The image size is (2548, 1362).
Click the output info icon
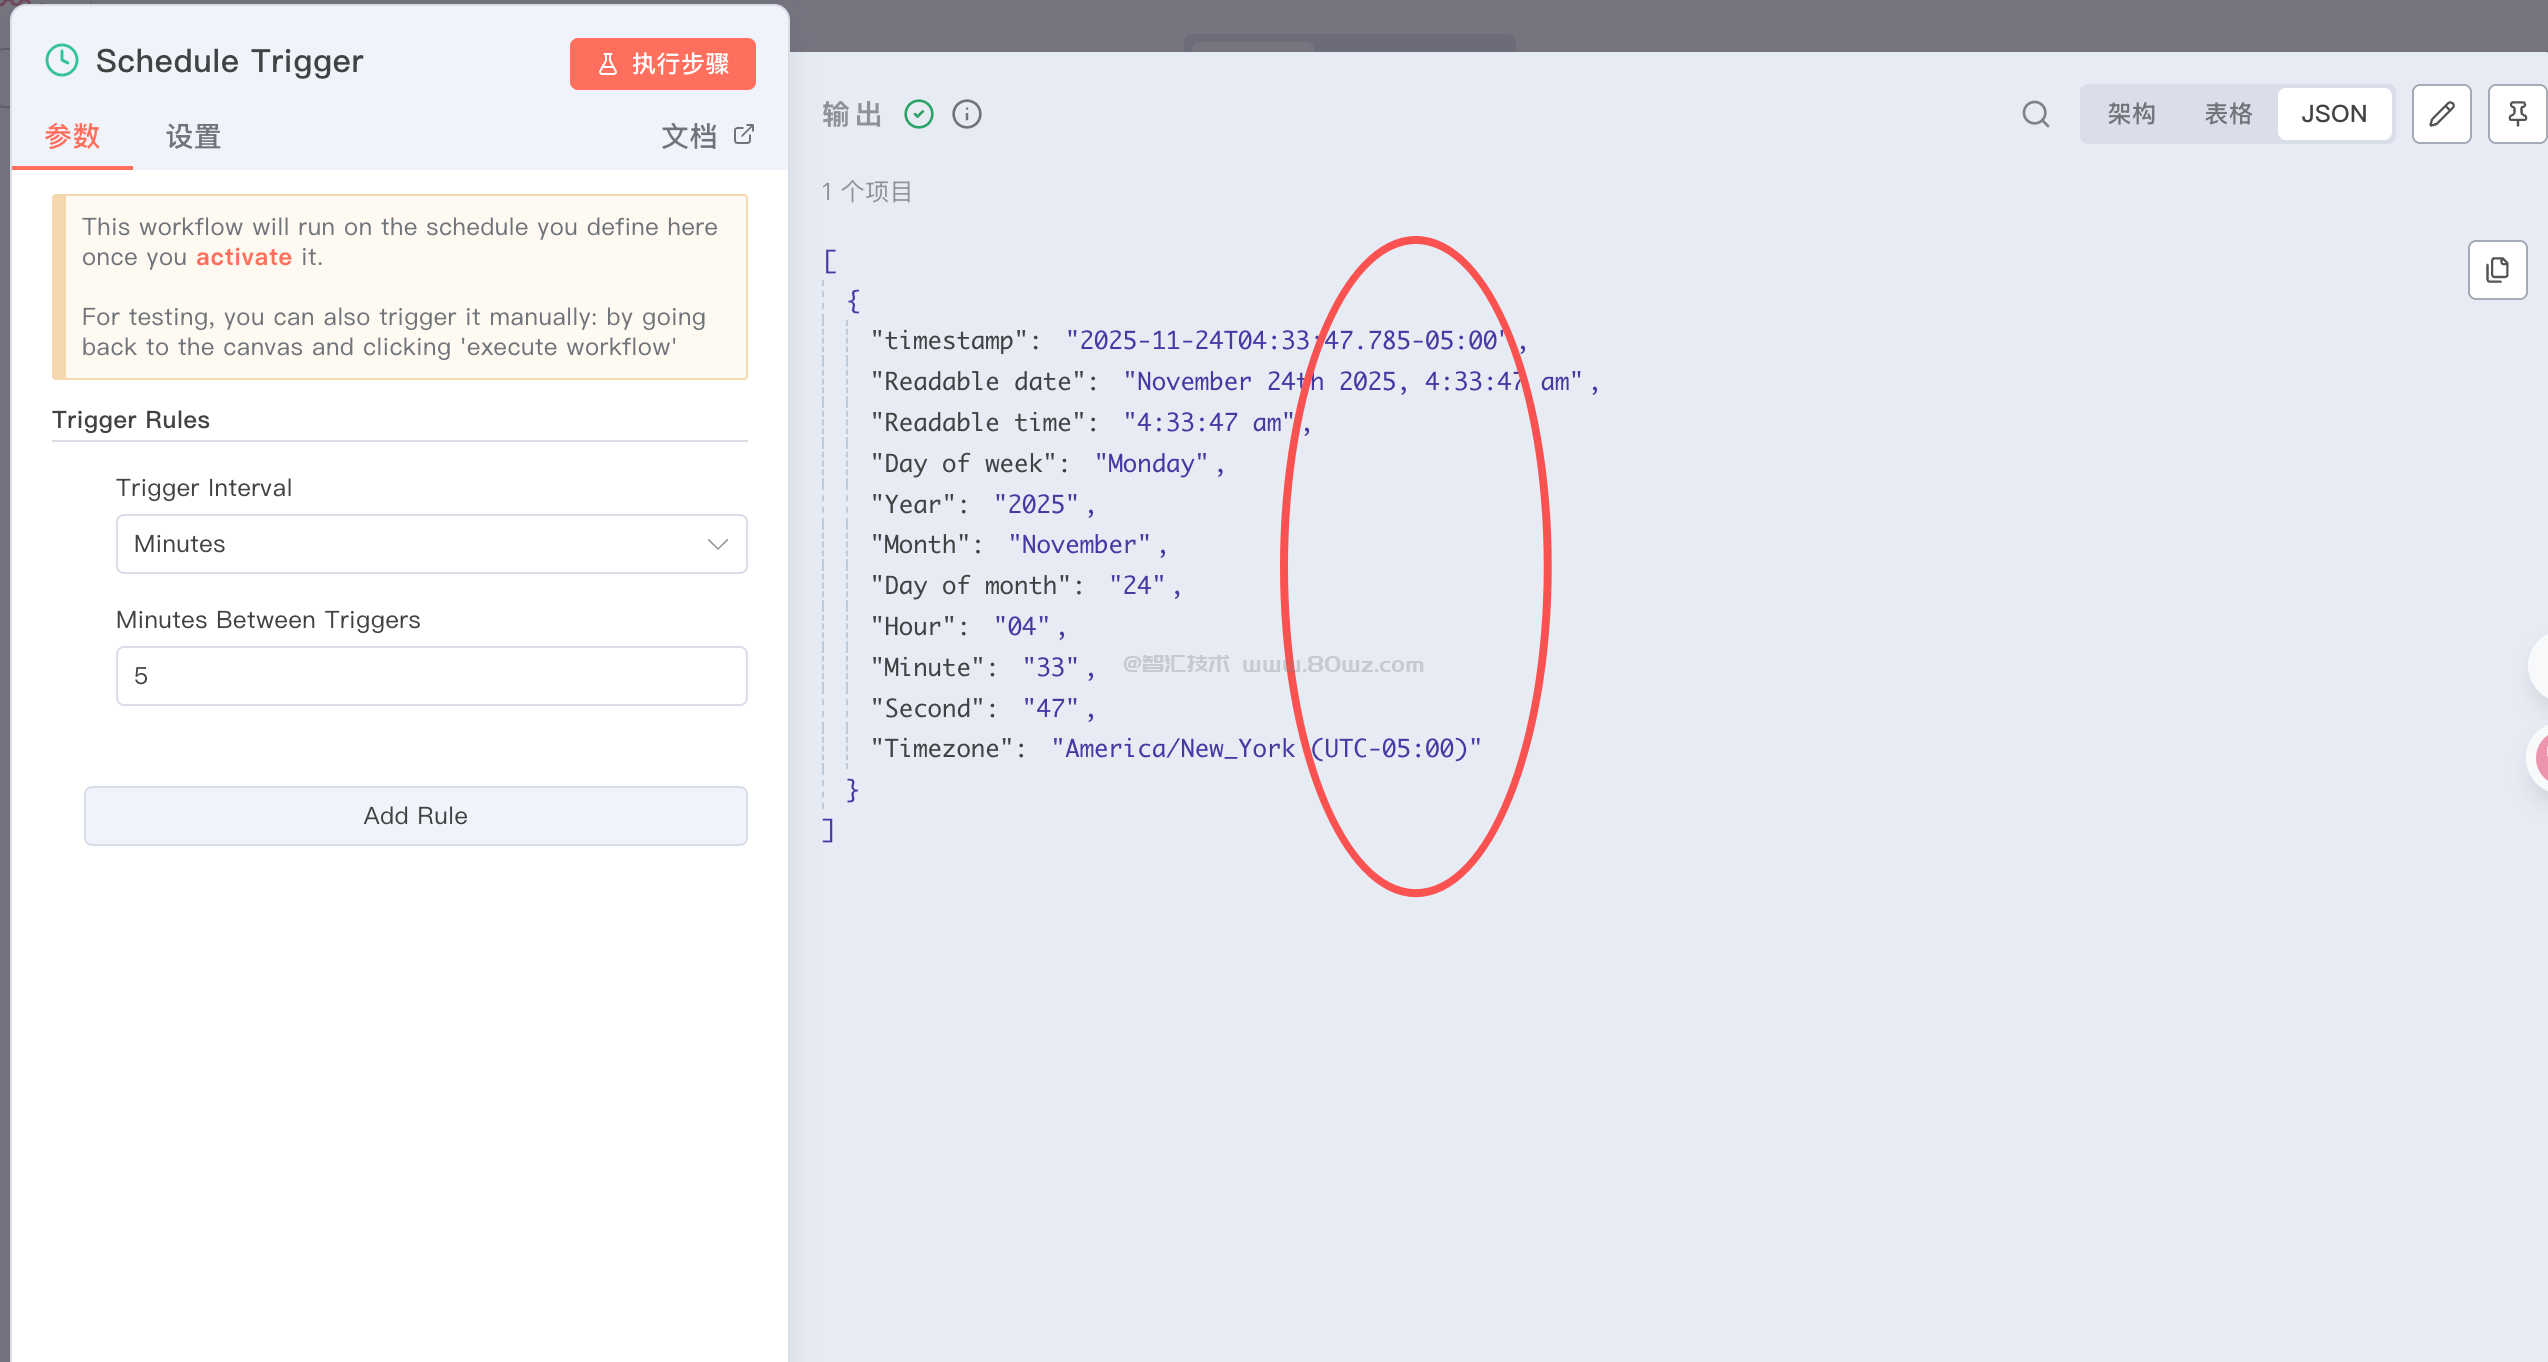tap(966, 114)
